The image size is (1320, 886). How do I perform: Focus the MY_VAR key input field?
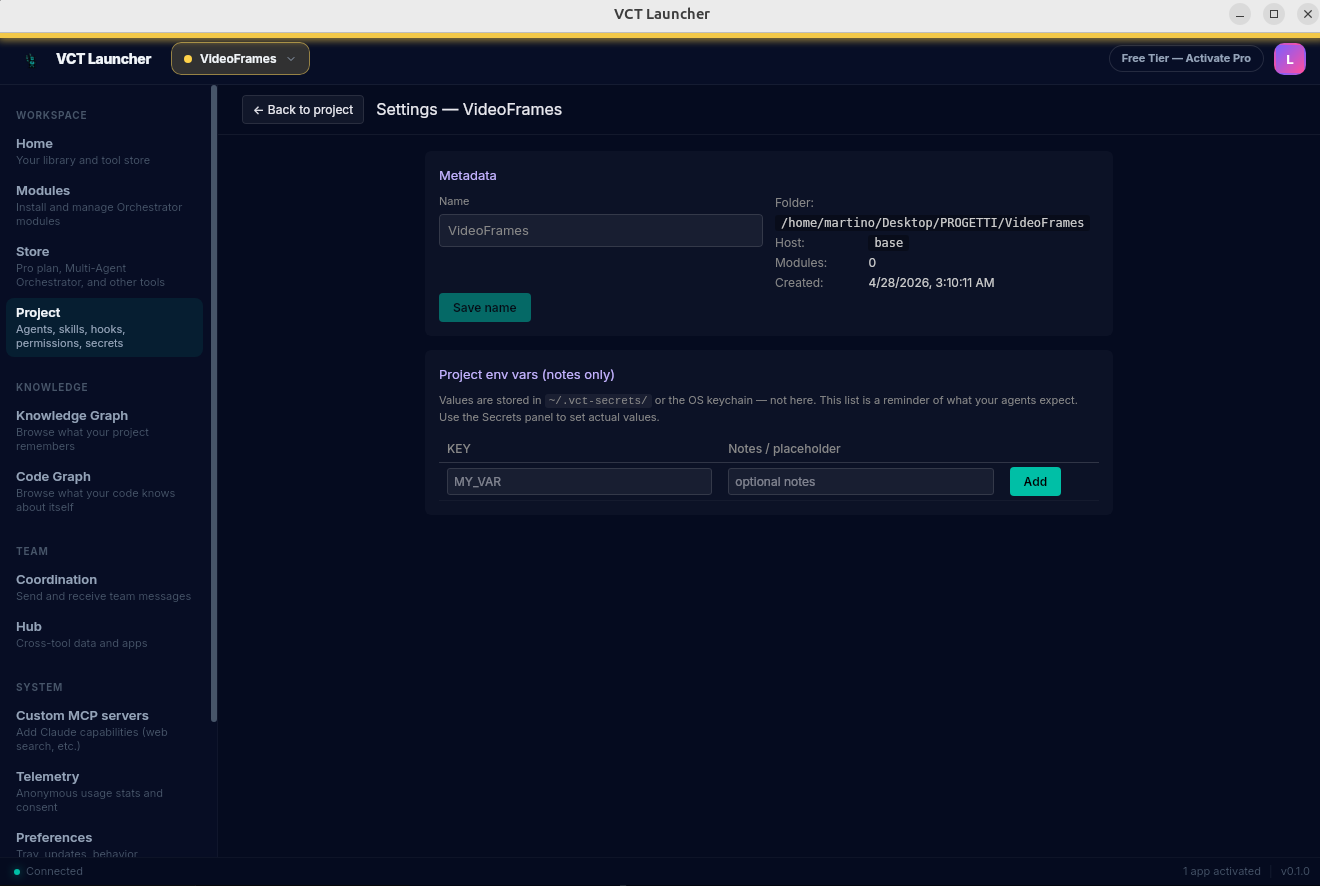[x=579, y=482]
